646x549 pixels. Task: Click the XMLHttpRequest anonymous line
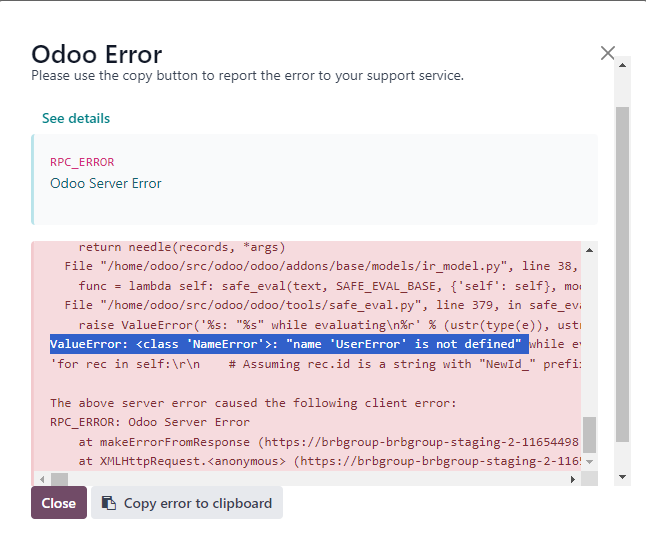[x=330, y=461]
